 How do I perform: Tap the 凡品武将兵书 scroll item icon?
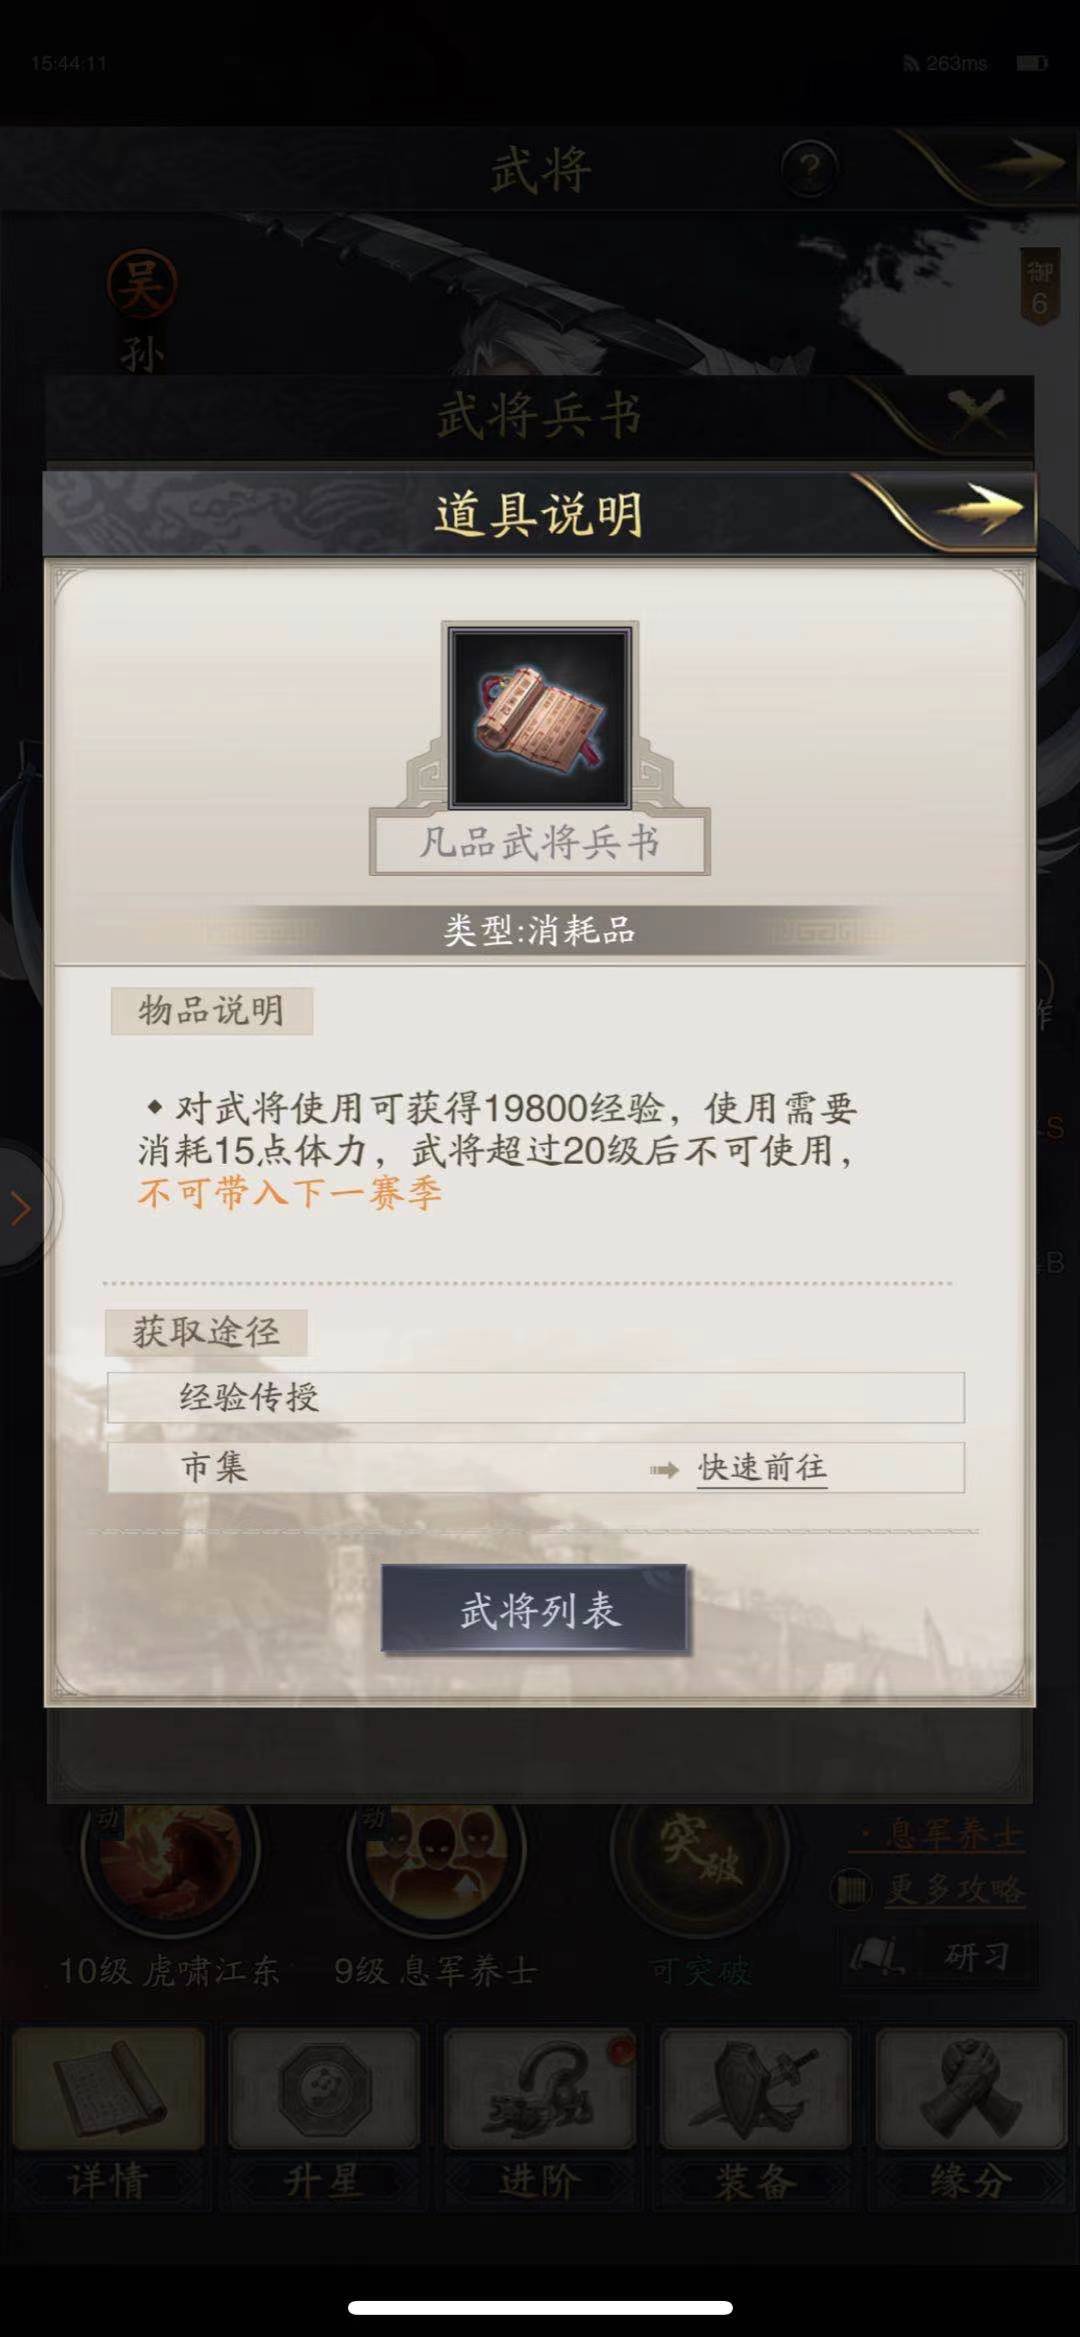pyautogui.click(x=540, y=716)
